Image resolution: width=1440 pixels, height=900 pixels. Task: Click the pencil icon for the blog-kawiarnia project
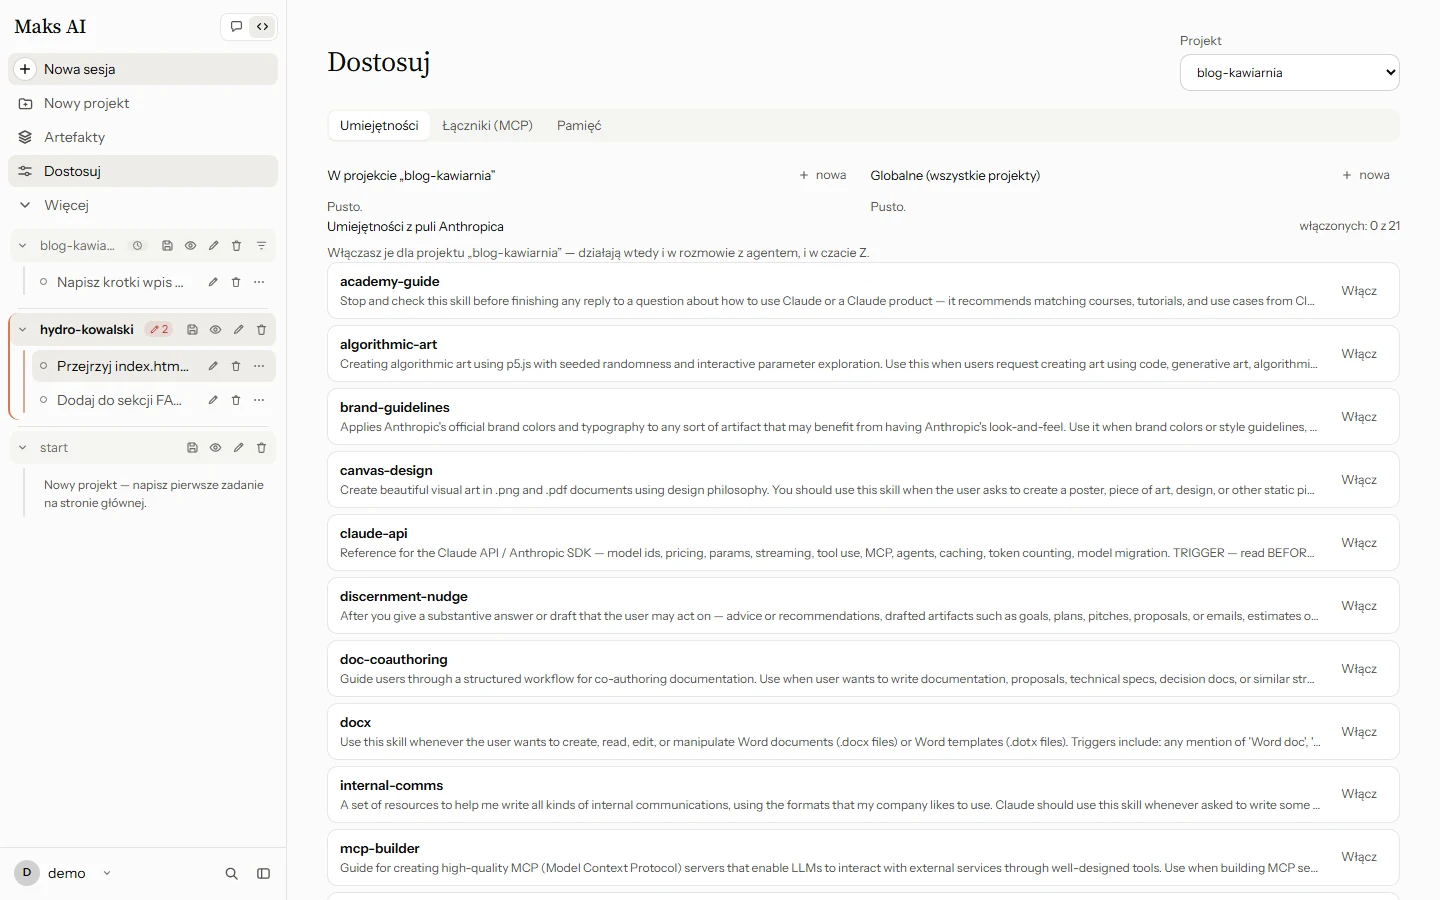213,246
